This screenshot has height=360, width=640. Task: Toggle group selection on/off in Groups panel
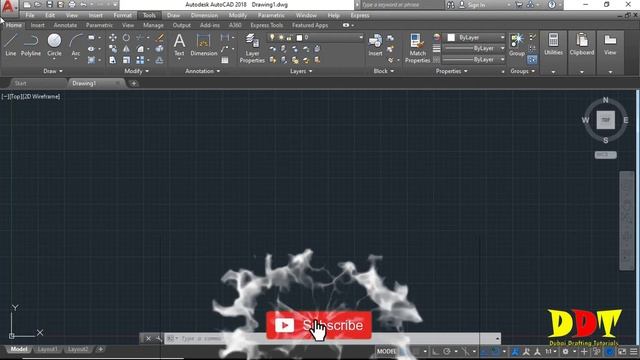(532, 60)
